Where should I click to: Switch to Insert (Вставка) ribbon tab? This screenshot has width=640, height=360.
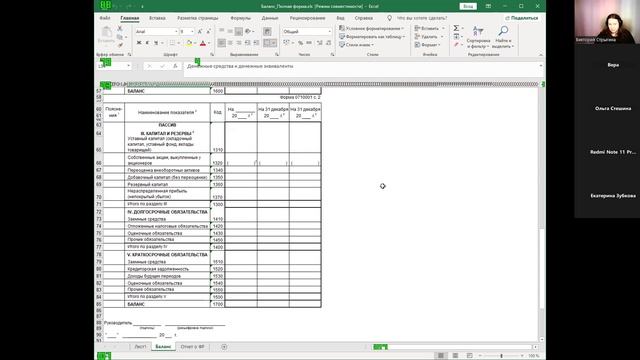coord(157,18)
